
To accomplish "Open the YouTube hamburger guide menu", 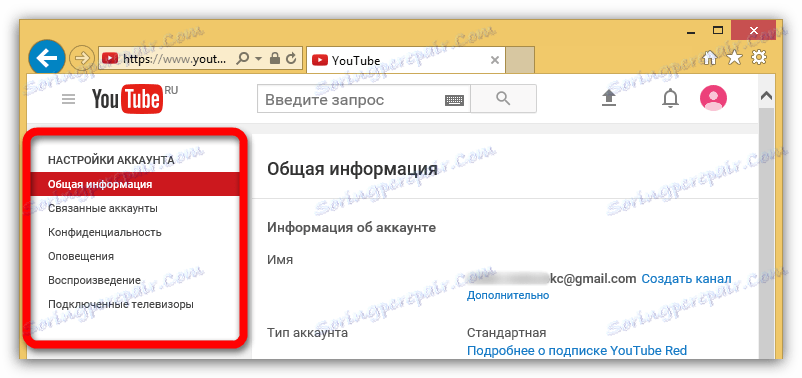I will pyautogui.click(x=69, y=99).
